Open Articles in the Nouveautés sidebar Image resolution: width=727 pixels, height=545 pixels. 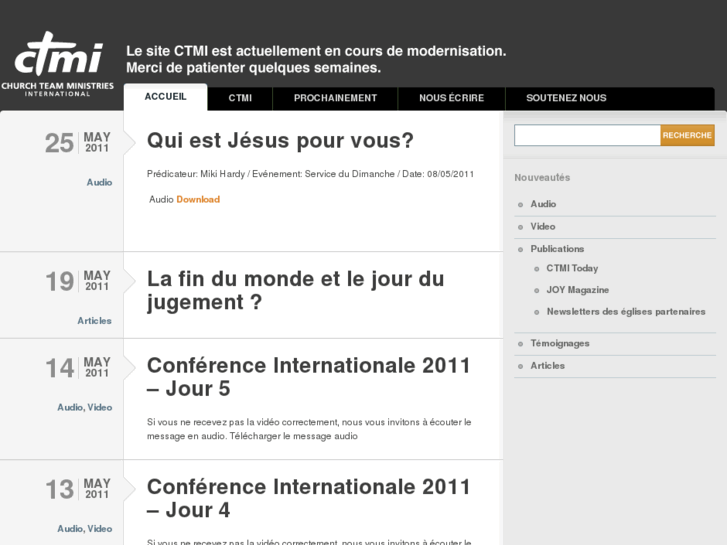click(547, 365)
